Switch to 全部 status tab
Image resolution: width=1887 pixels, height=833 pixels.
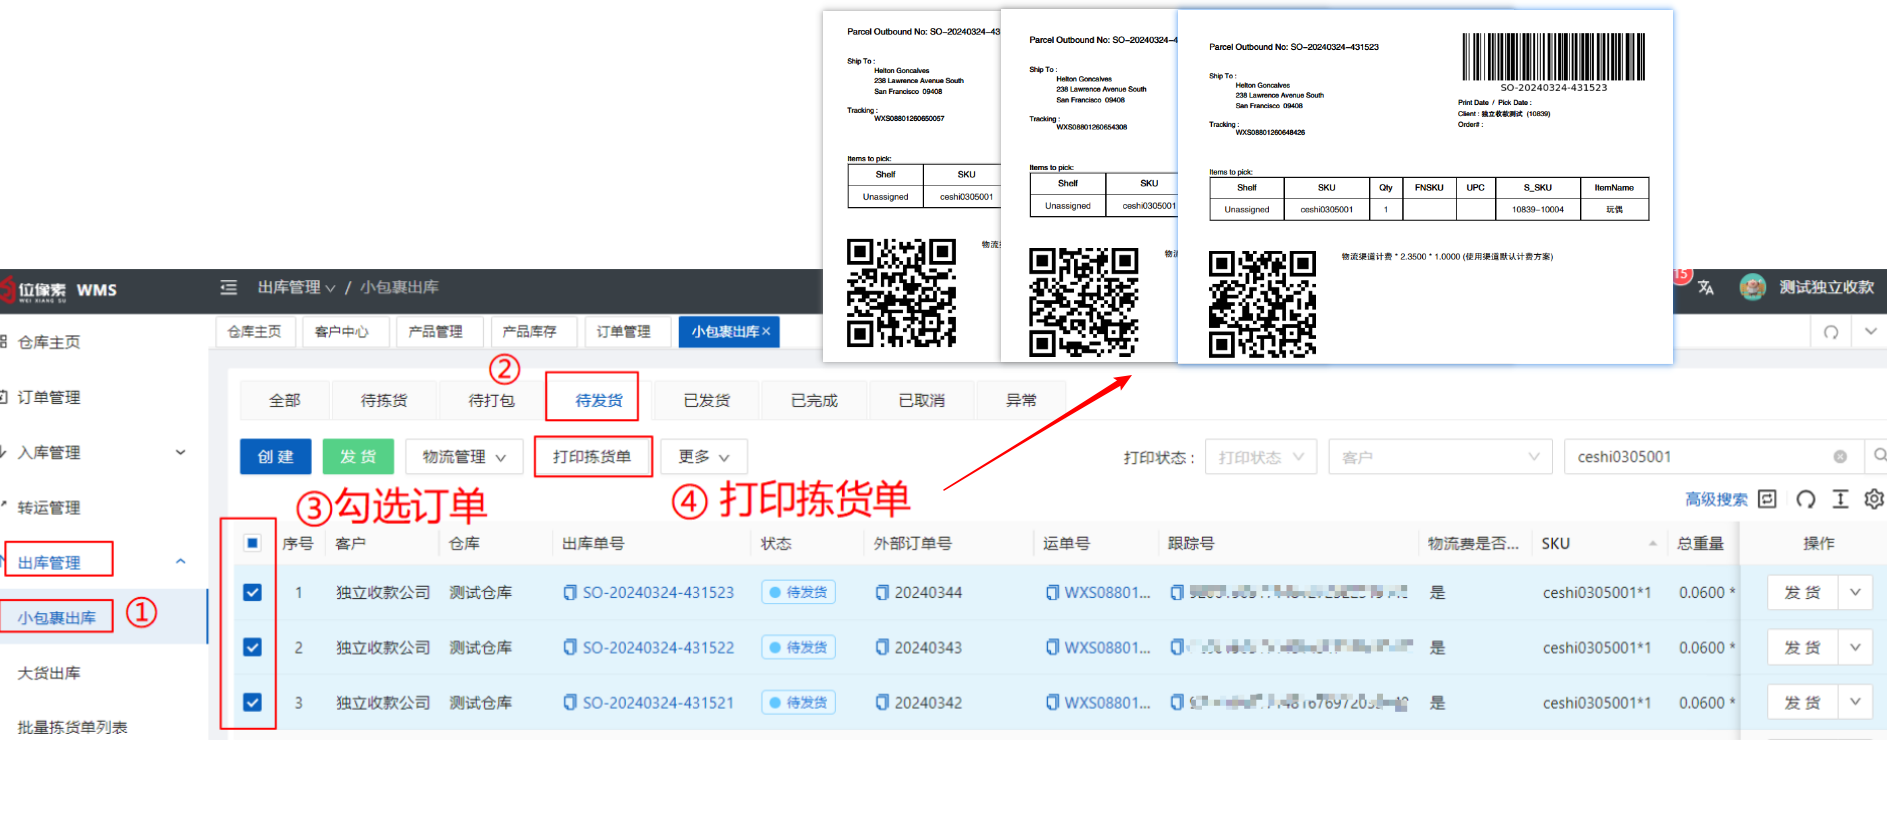(x=285, y=400)
